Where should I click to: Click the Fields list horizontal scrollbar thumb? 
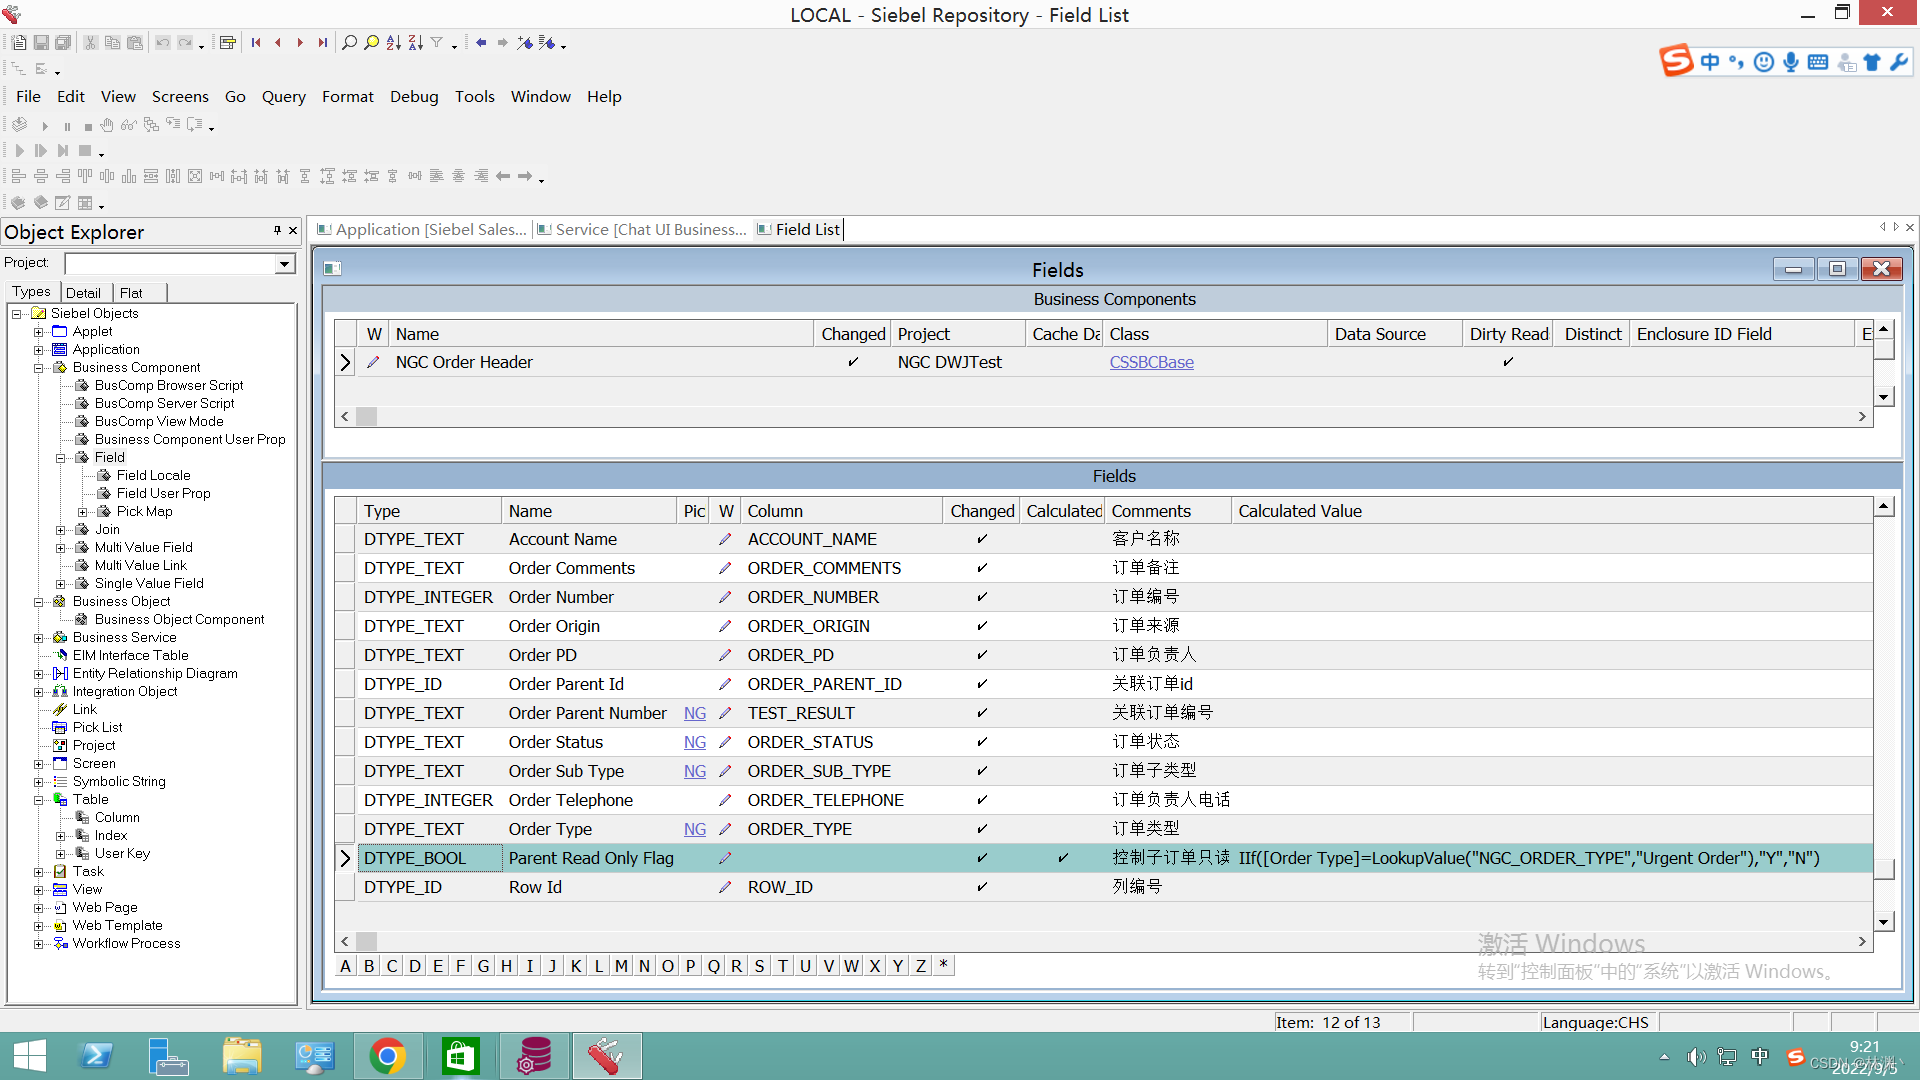367,941
